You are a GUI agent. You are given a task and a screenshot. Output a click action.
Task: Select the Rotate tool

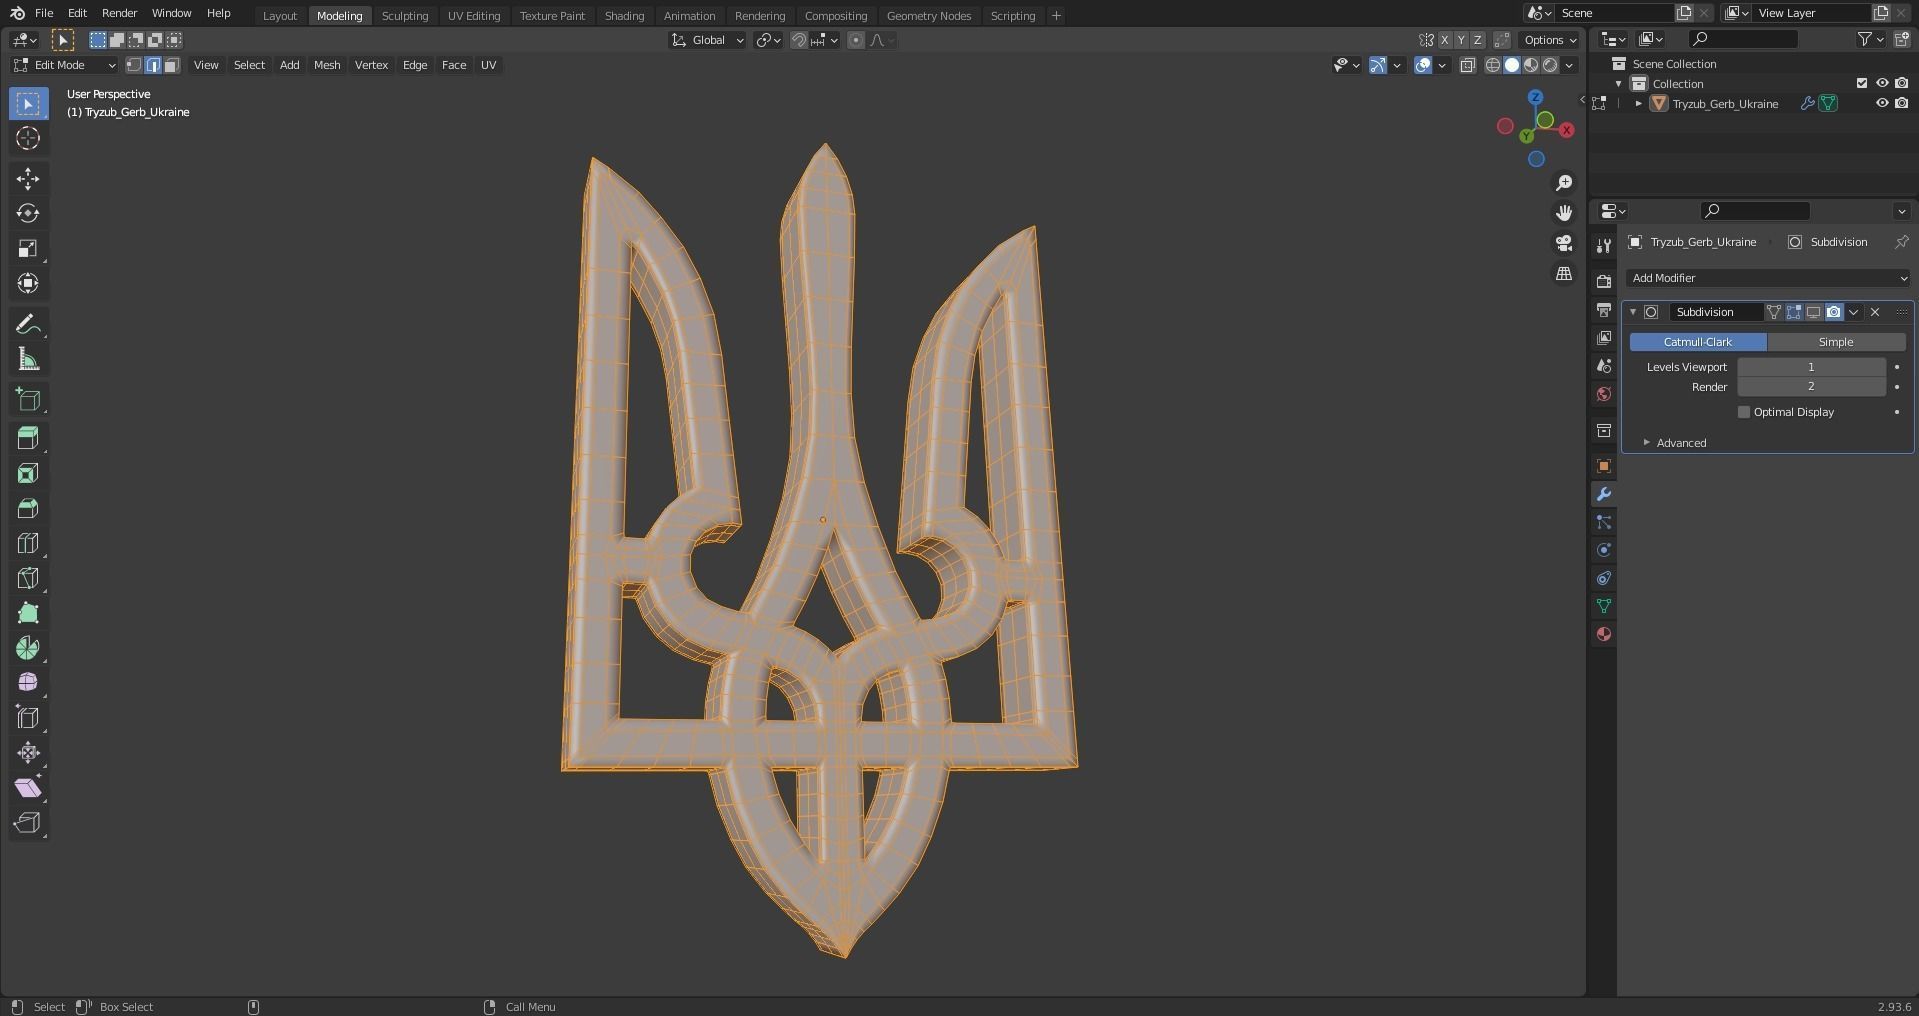click(x=28, y=213)
